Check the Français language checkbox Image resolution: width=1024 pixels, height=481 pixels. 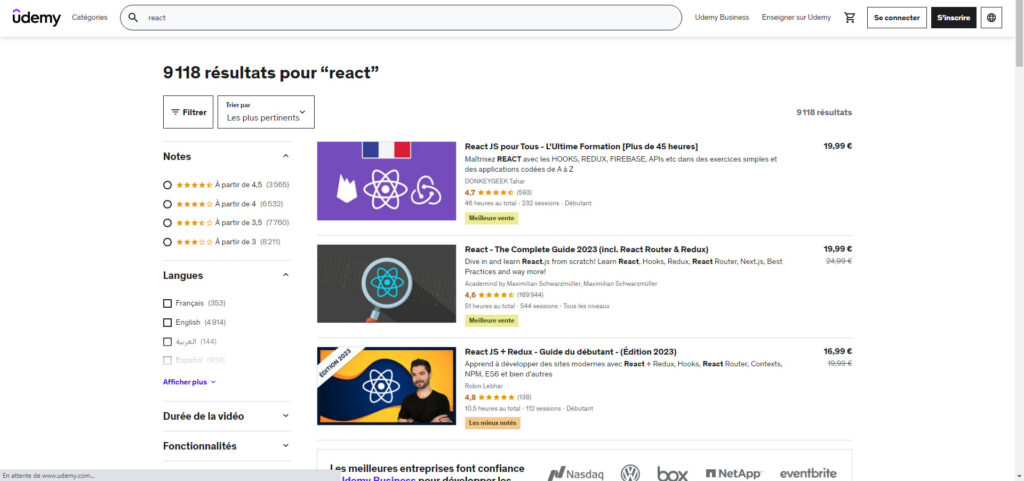pyautogui.click(x=167, y=303)
